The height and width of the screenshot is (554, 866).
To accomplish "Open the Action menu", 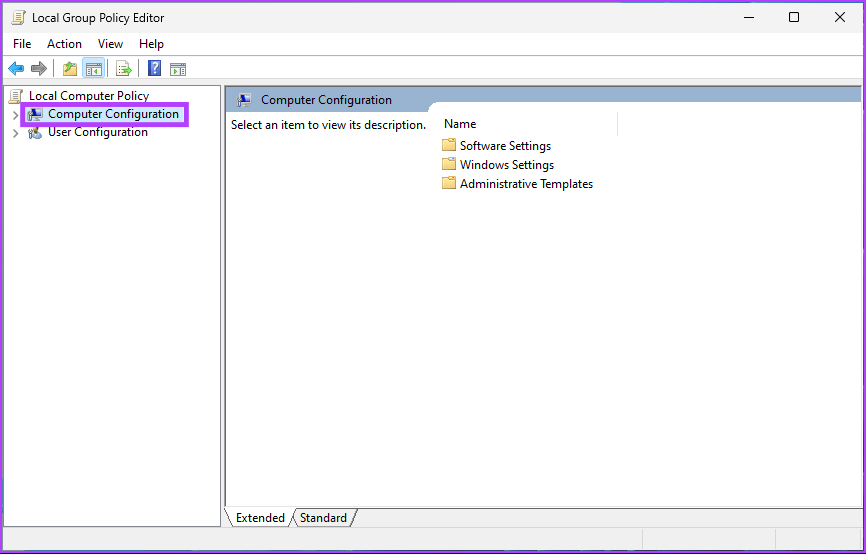I will click(64, 44).
